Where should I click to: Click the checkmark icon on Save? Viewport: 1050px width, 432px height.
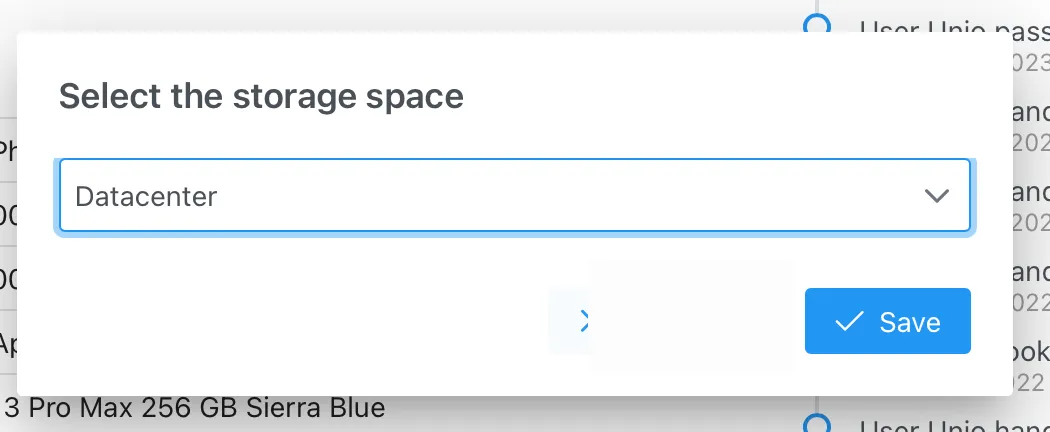coord(849,321)
